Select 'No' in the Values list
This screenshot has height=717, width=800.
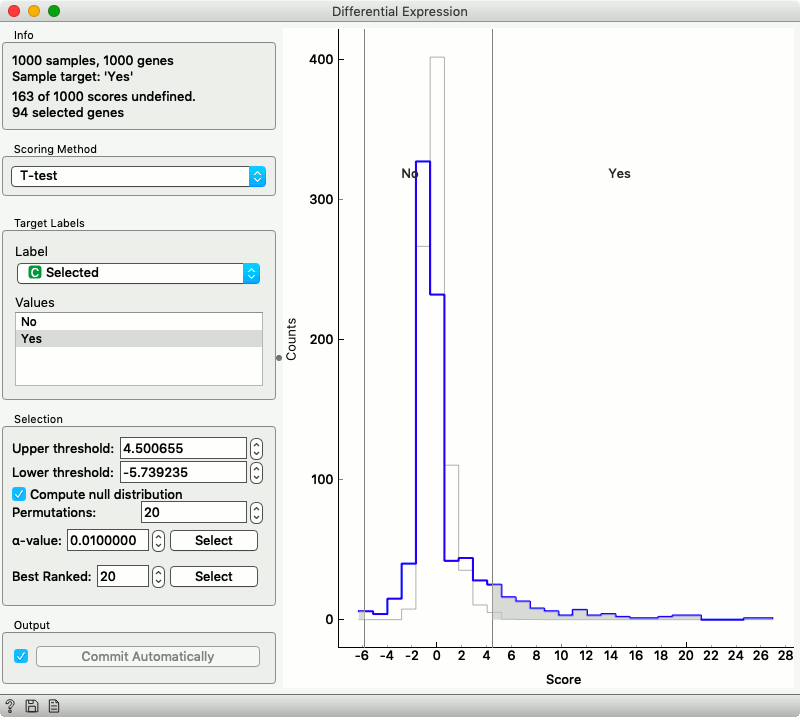click(x=139, y=322)
